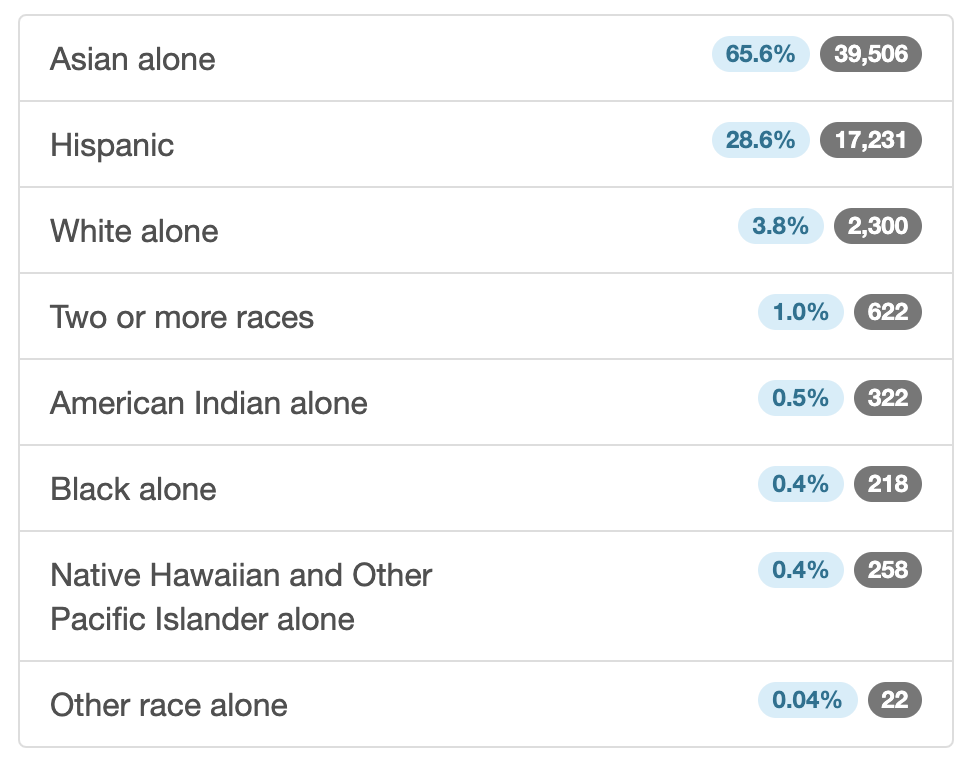The height and width of the screenshot is (770, 968).
Task: Click the 218 count badge
Action: (x=888, y=483)
